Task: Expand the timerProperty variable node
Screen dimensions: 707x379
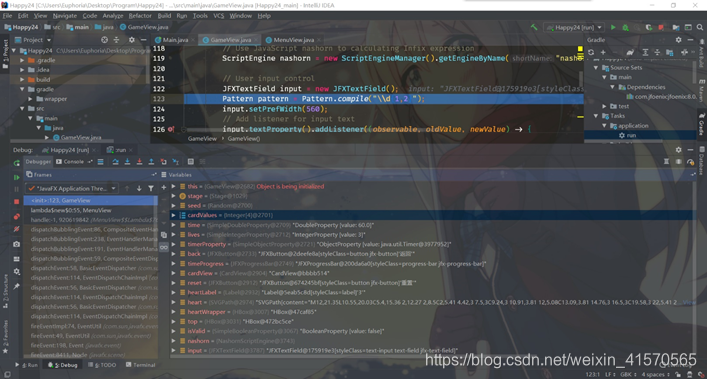Action: pos(174,244)
